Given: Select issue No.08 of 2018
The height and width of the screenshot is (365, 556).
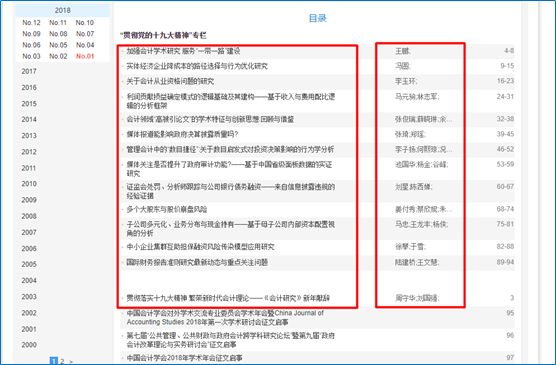Looking at the screenshot, I should 58,34.
